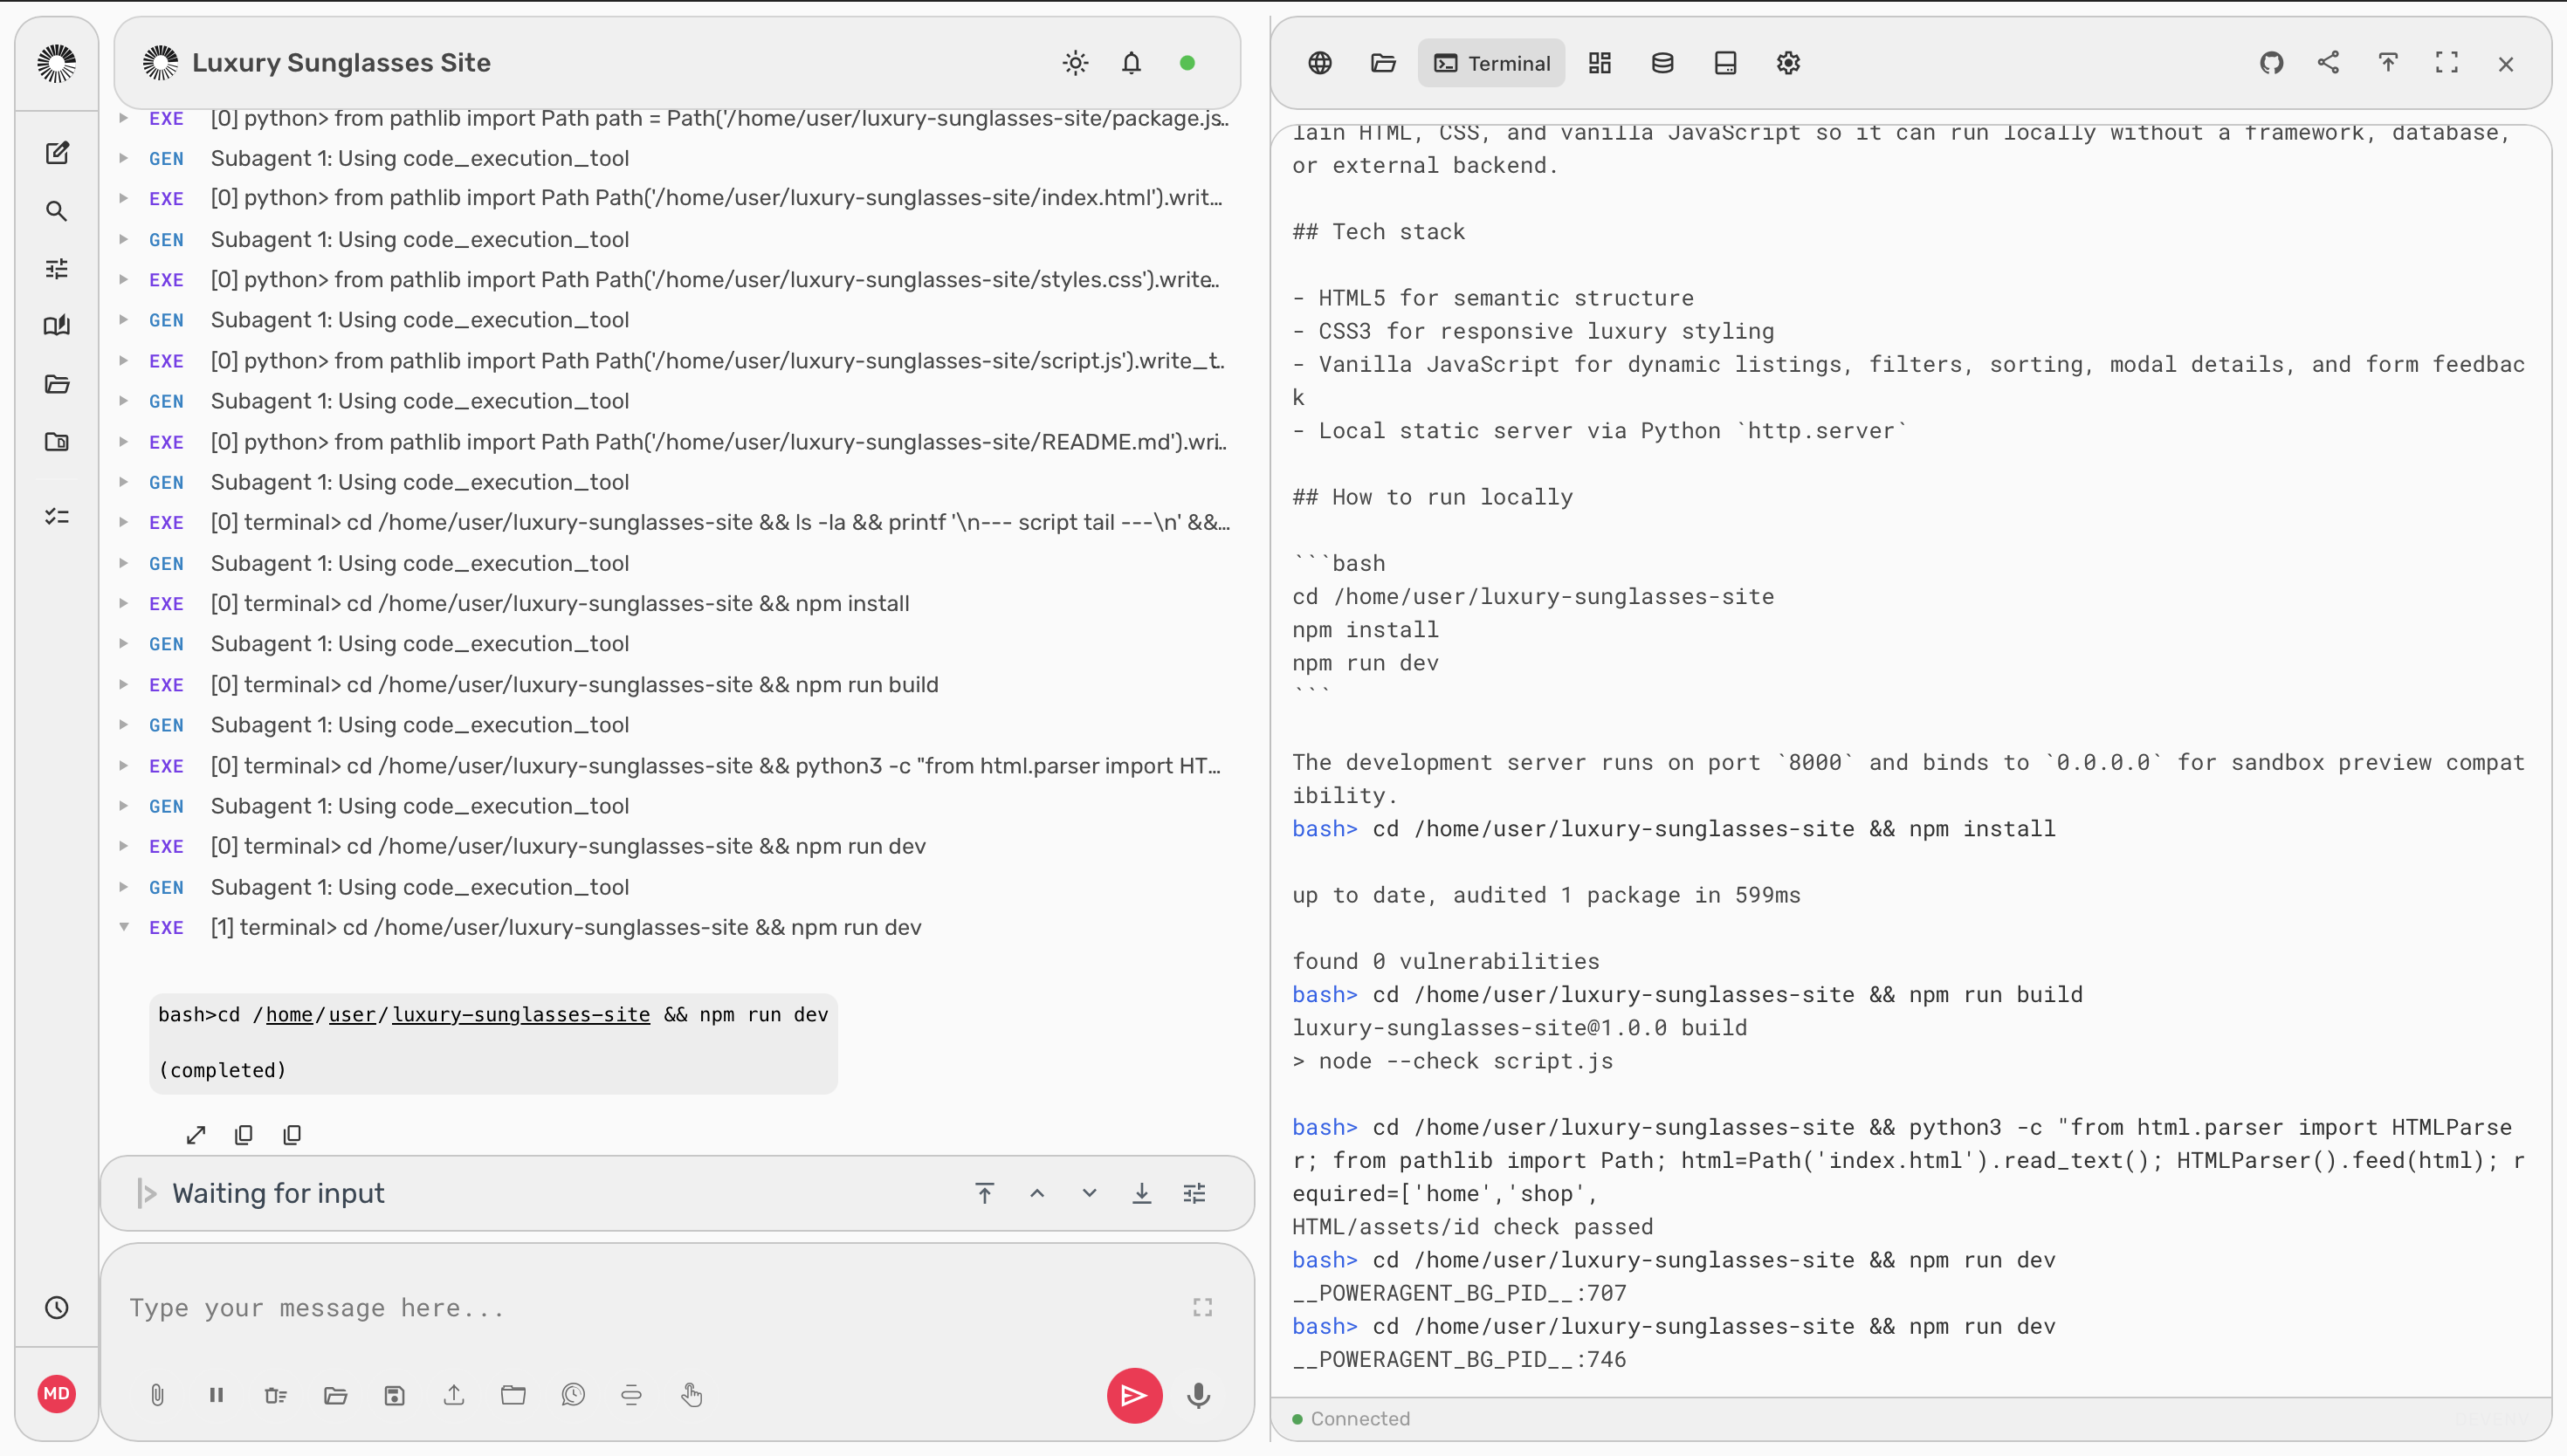Open the grid dashboard tab in right panel
2567x1456 pixels.
(1600, 63)
